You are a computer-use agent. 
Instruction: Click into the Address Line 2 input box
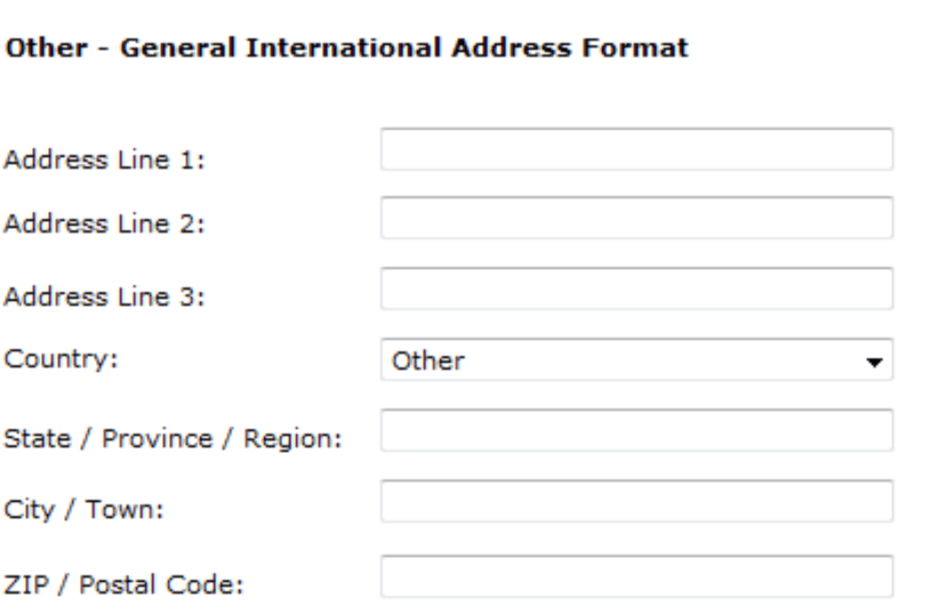click(636, 218)
